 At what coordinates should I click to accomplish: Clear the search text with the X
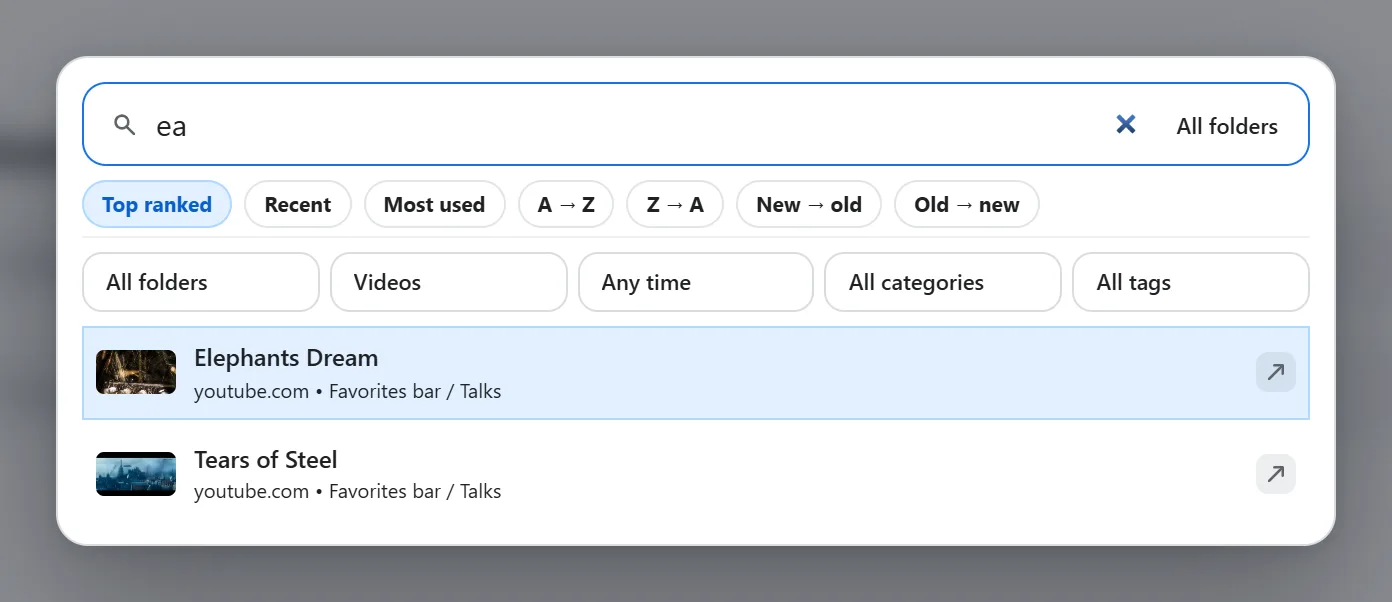pyautogui.click(x=1126, y=124)
